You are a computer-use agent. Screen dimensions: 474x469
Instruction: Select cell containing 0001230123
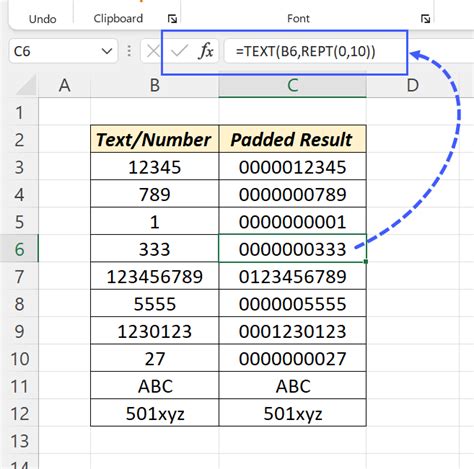[x=292, y=331]
